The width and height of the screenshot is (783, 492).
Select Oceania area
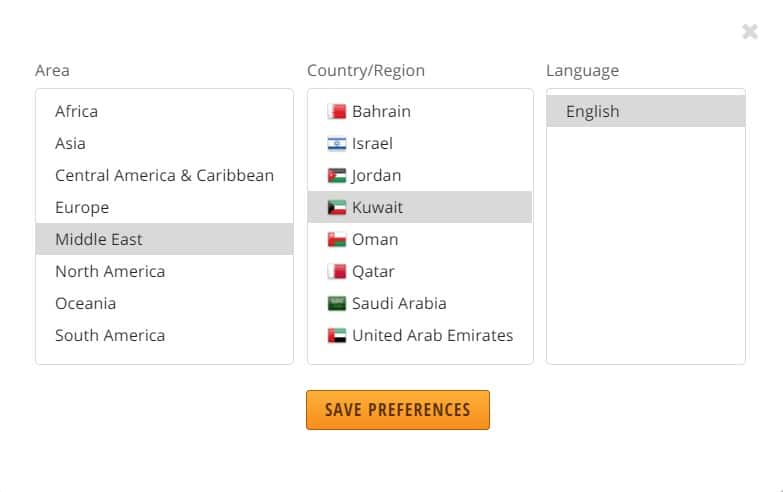pos(164,303)
